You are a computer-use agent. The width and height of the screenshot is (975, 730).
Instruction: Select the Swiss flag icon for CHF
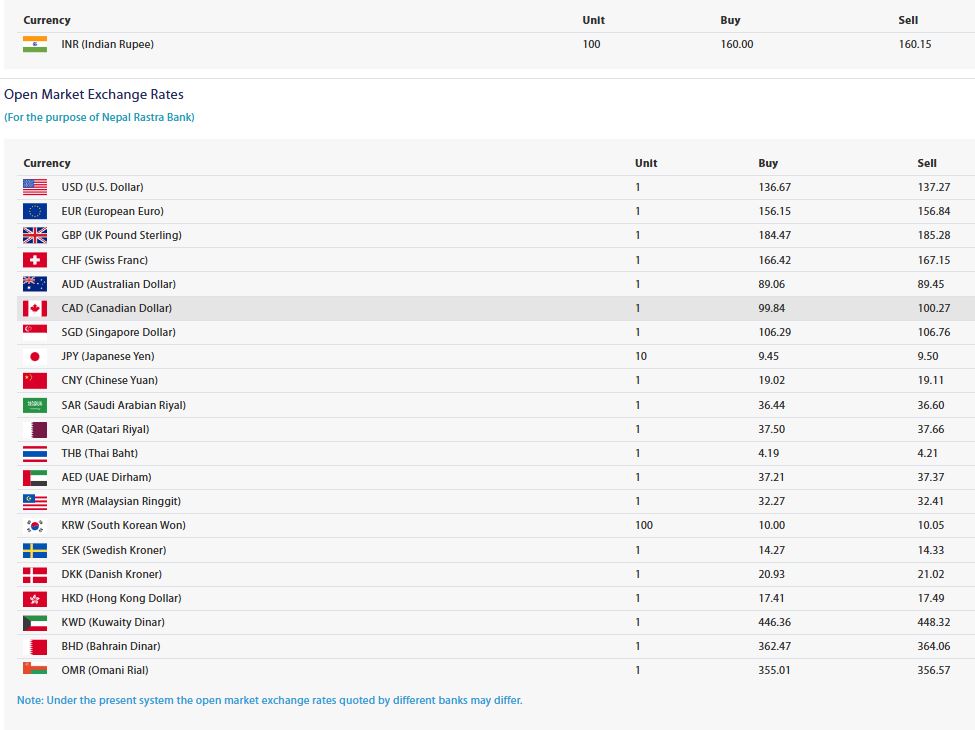pyautogui.click(x=35, y=260)
